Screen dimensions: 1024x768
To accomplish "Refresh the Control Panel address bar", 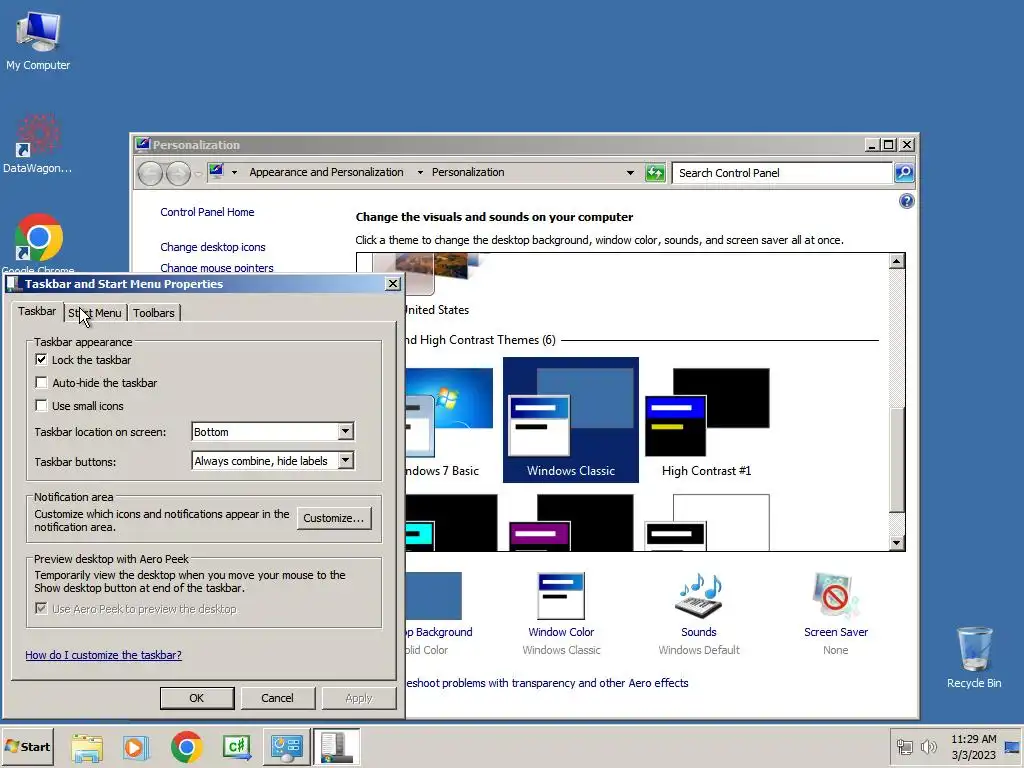I will click(x=655, y=173).
